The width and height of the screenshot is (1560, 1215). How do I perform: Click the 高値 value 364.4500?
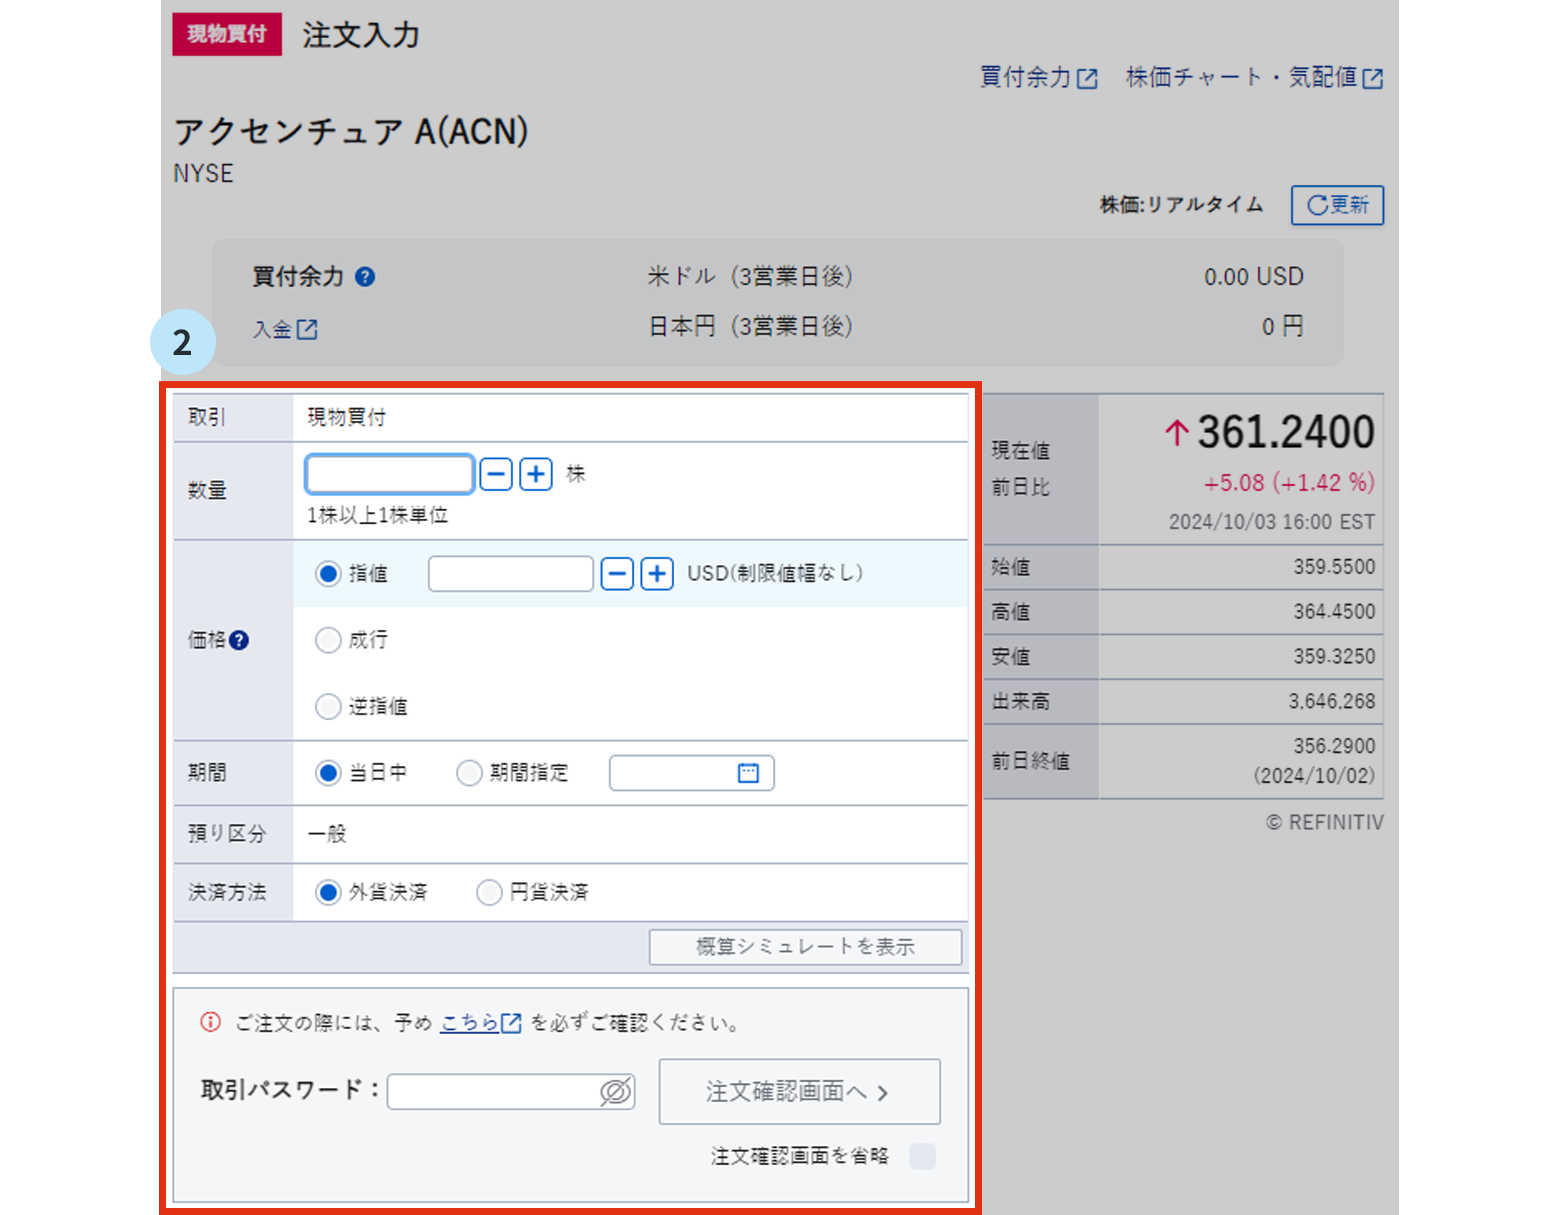tap(1334, 612)
